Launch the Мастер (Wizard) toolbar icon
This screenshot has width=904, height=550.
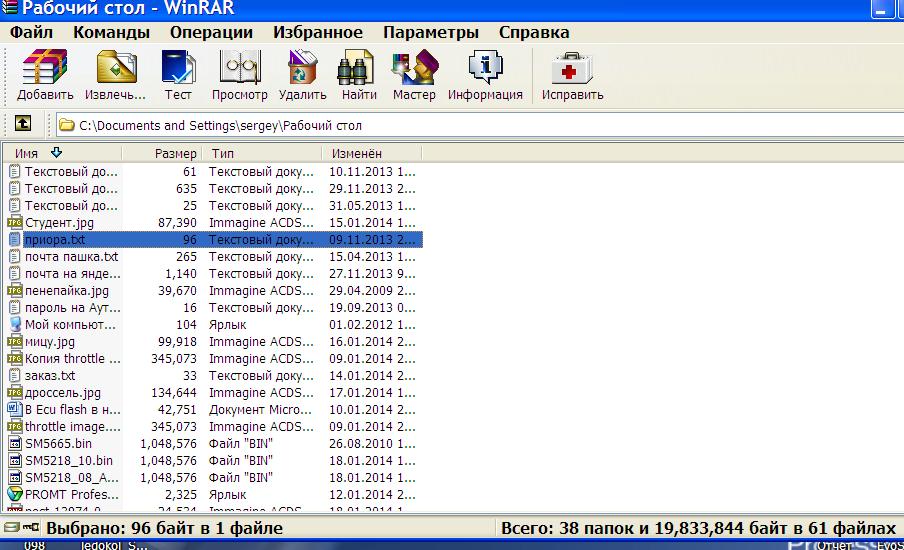(415, 67)
